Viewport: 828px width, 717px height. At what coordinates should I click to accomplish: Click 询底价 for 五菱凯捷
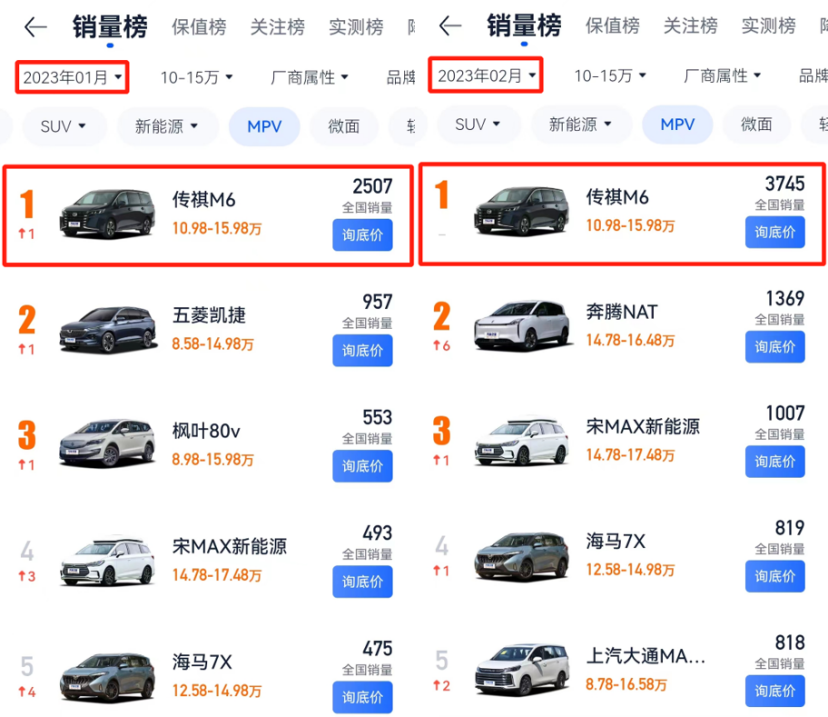pyautogui.click(x=362, y=351)
